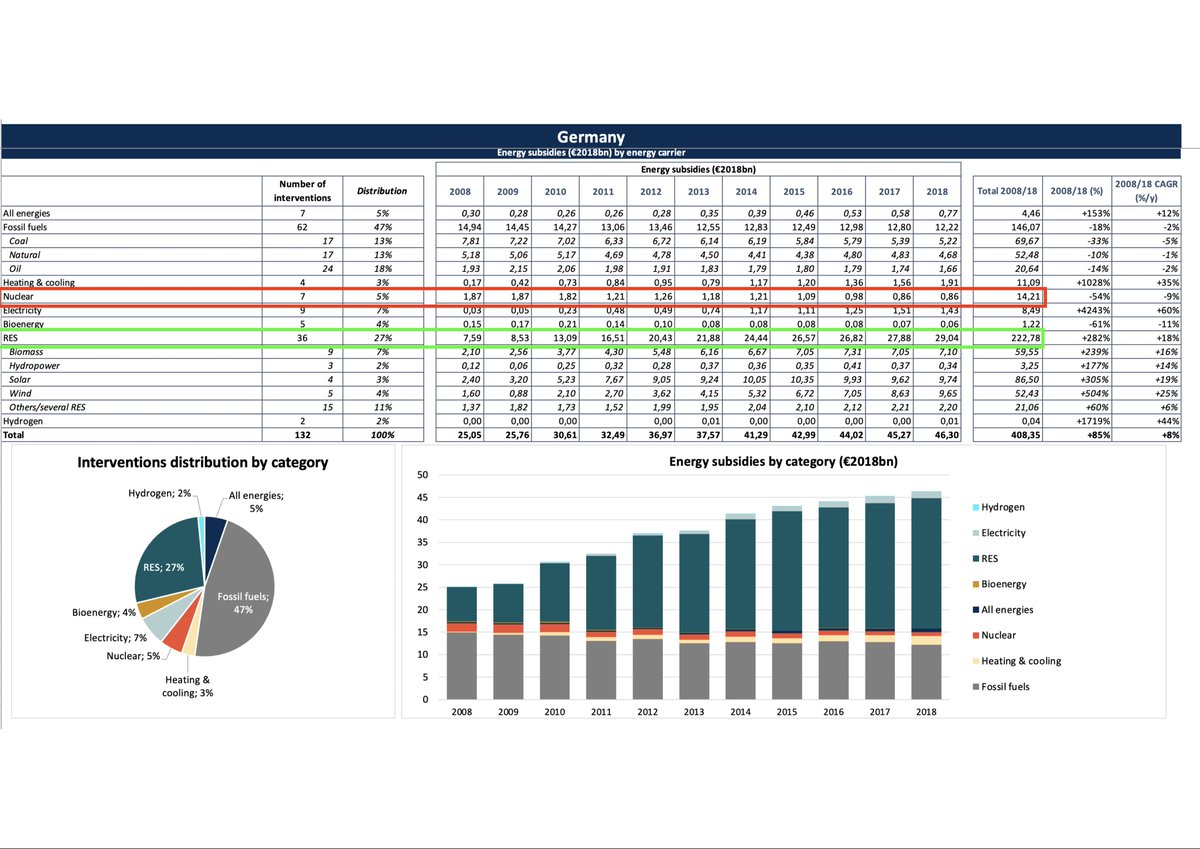
Task: Click the 'Hydrogen; 2%' pie label
Action: point(161,493)
